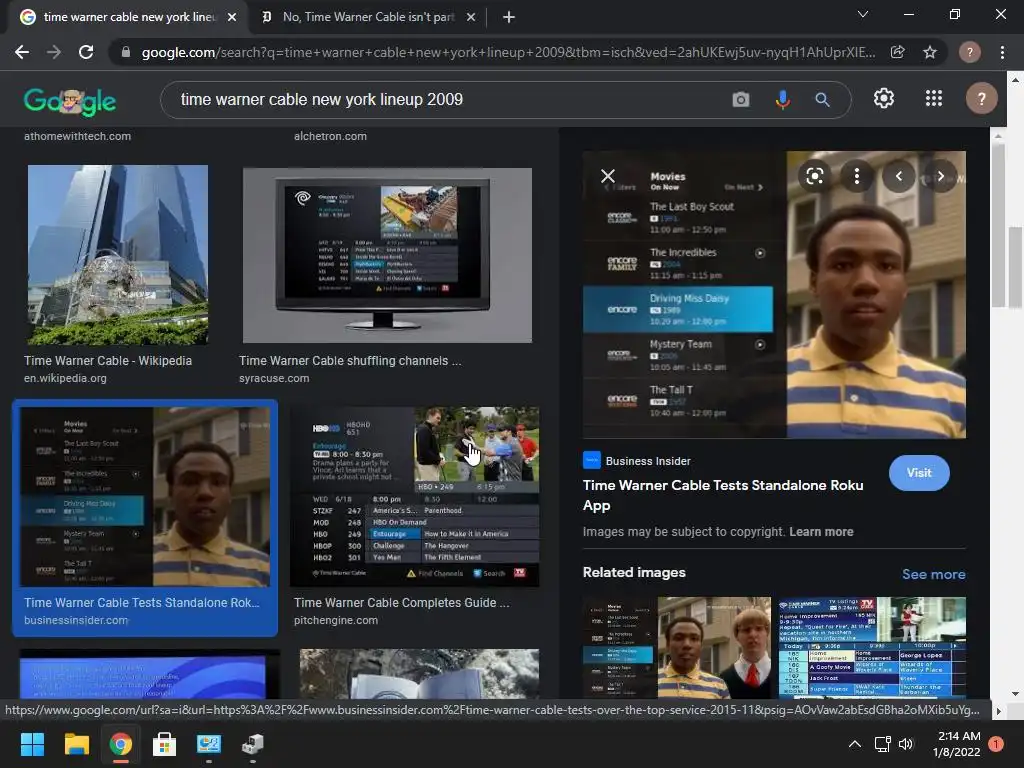1024x768 pixels.
Task: Submit search with the magnifier icon
Action: pos(822,100)
